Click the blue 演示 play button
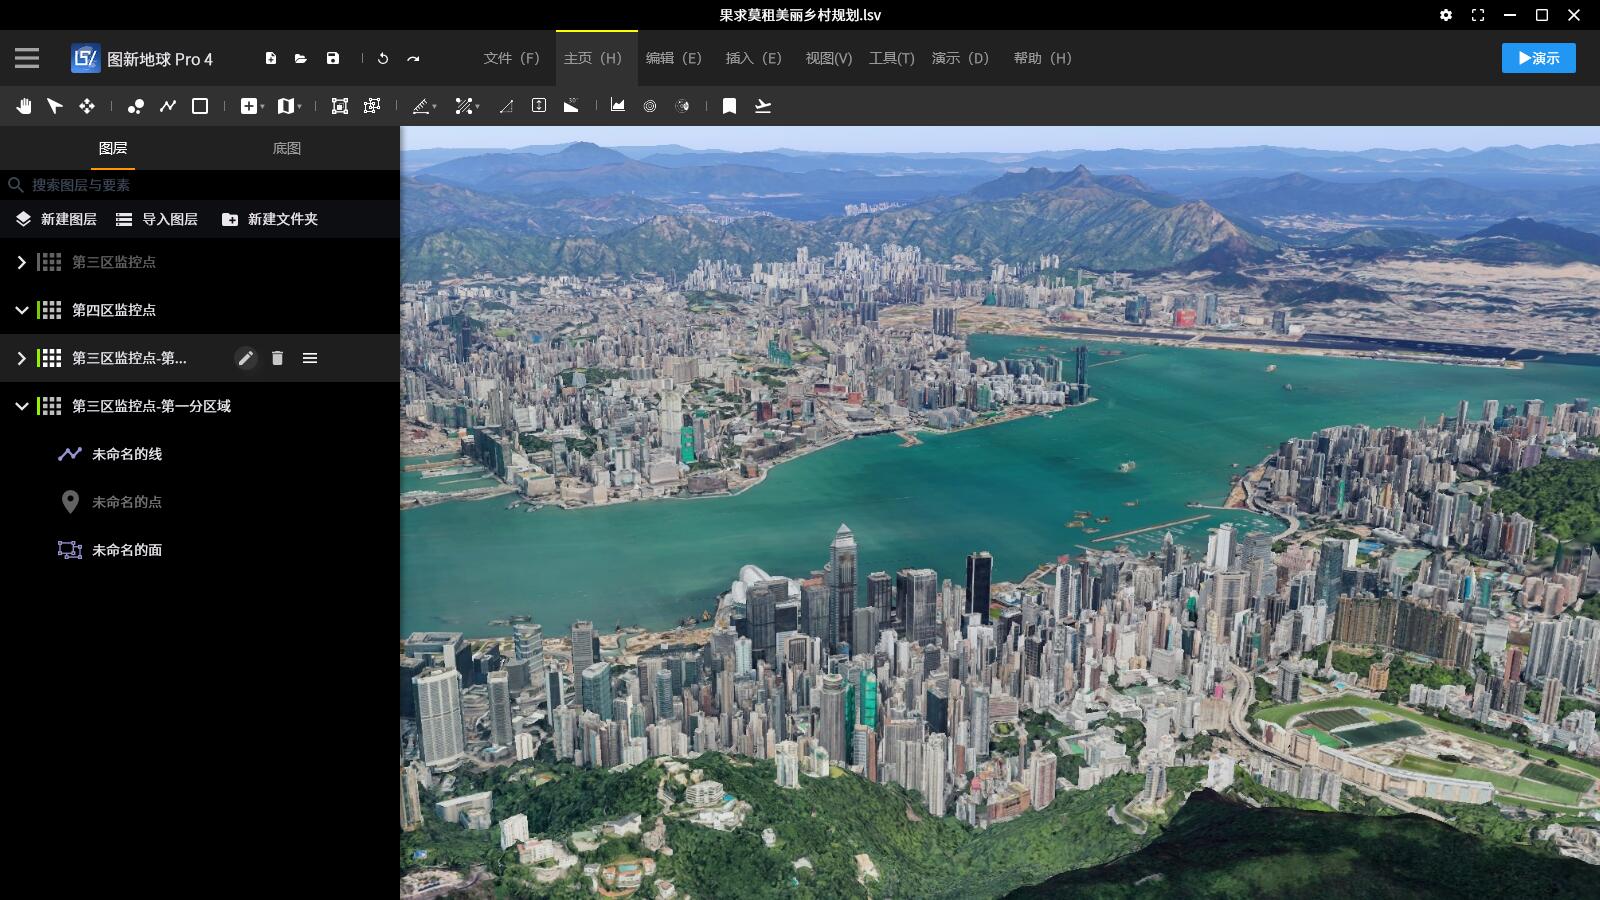This screenshot has height=900, width=1600. coord(1539,58)
